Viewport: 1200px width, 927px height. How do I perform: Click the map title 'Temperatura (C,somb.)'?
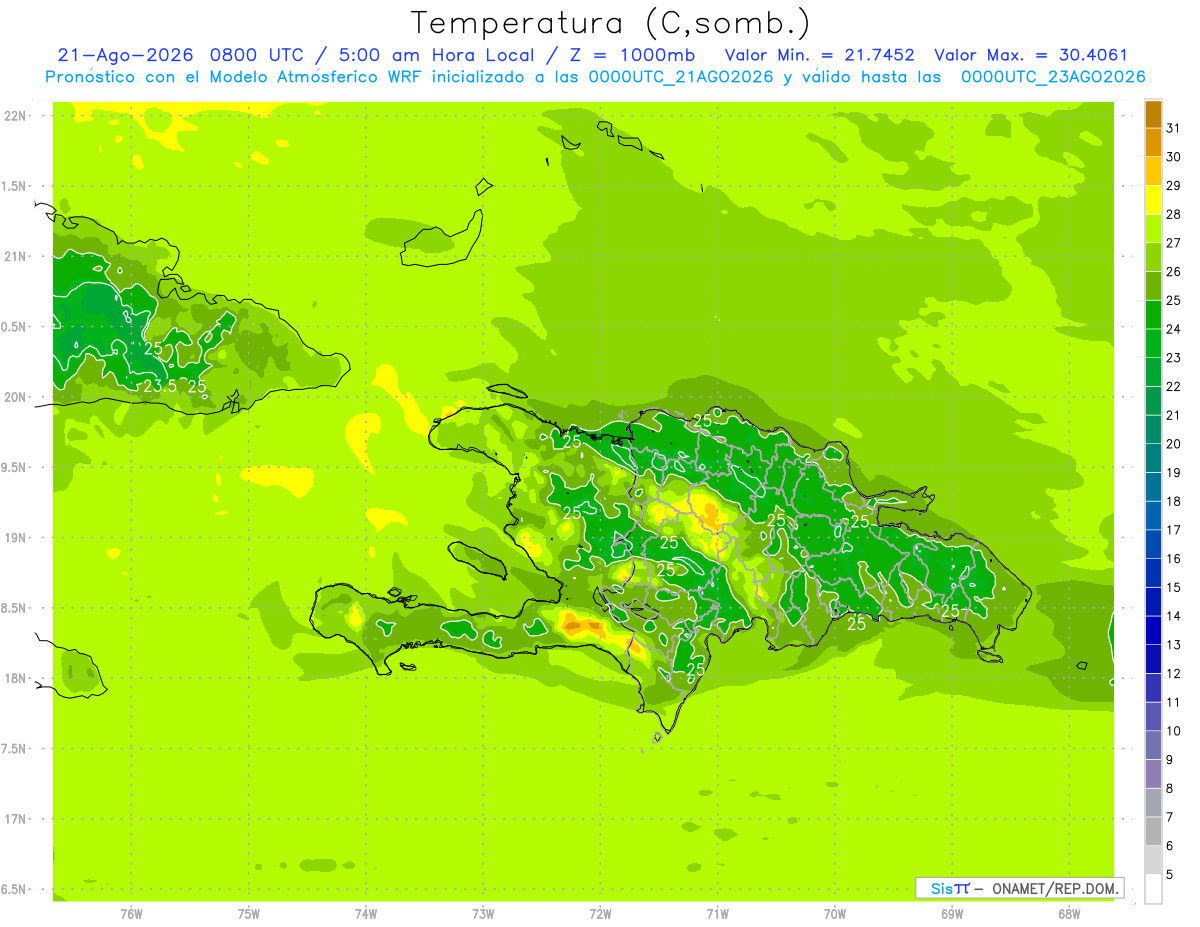pos(610,23)
